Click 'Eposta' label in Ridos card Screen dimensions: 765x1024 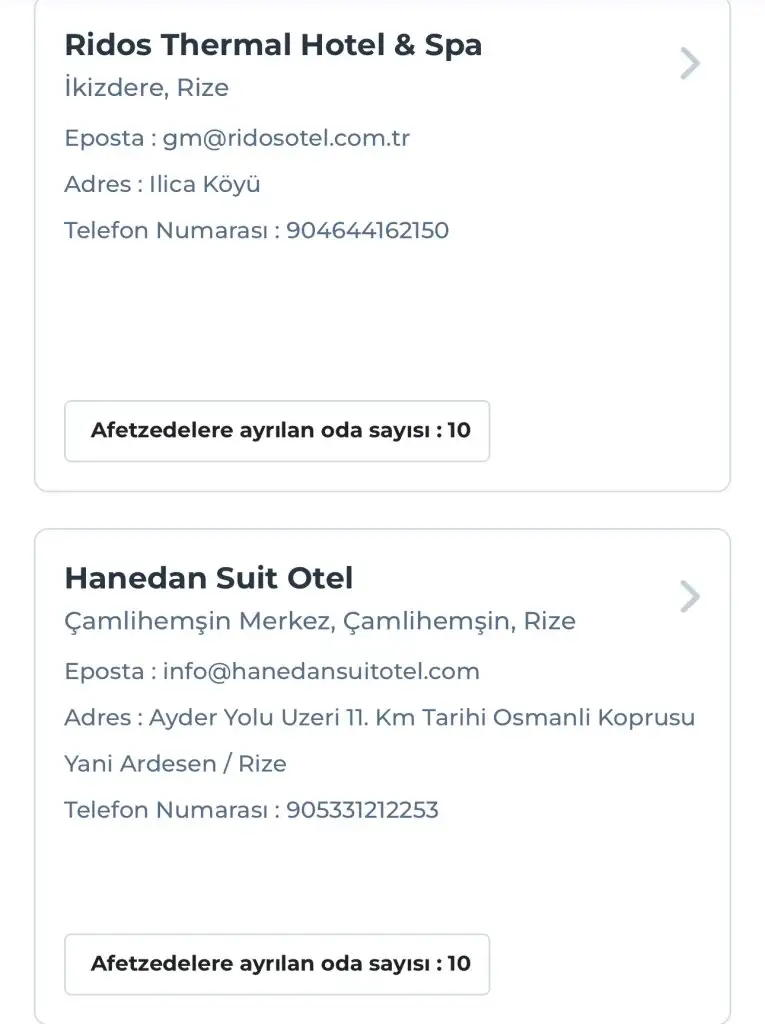pyautogui.click(x=105, y=138)
